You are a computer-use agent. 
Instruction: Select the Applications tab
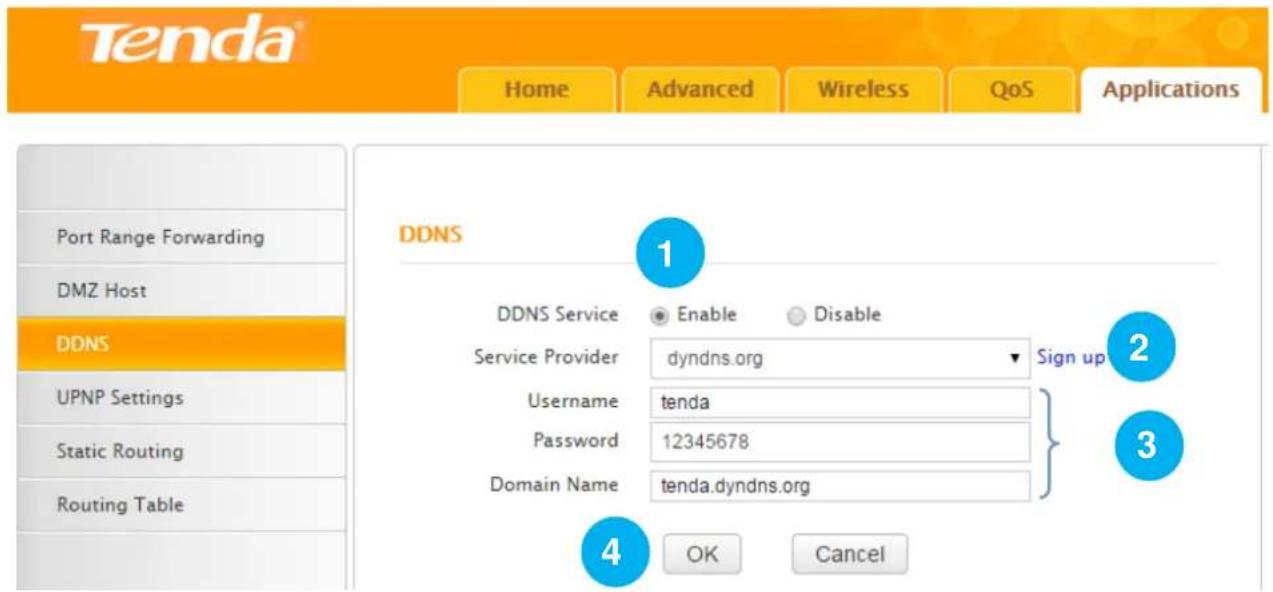1170,90
